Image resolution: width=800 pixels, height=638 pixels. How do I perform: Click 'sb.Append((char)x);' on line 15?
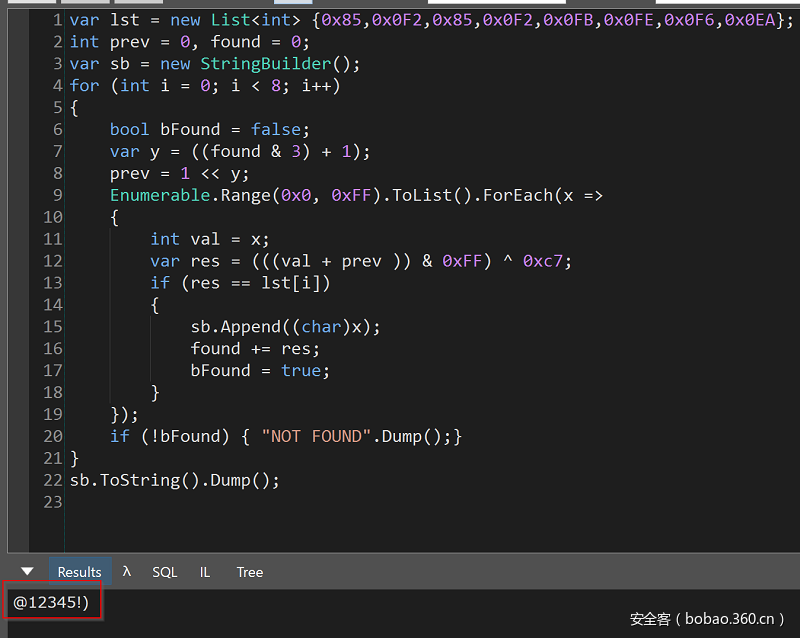[285, 327]
